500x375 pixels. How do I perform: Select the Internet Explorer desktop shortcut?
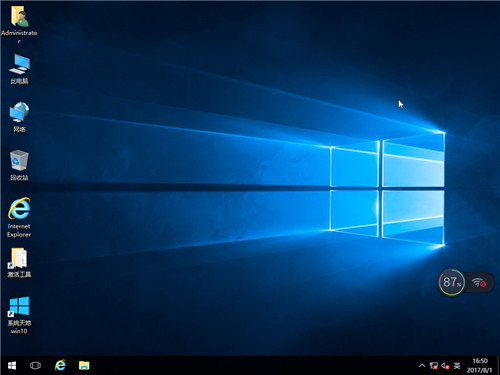coord(19,217)
